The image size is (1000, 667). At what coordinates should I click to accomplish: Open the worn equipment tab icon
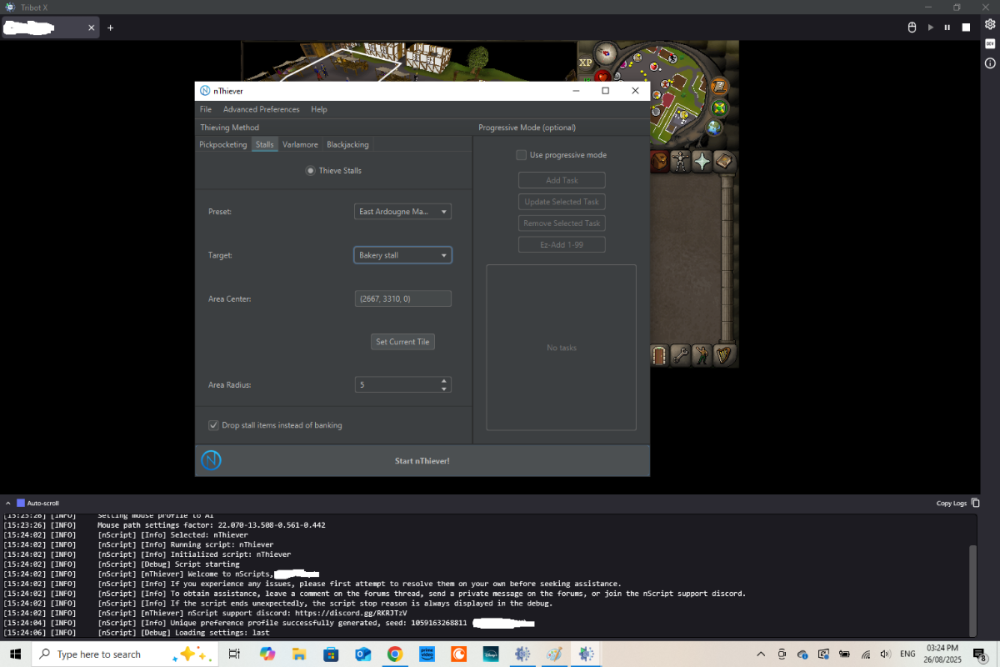[x=682, y=161]
